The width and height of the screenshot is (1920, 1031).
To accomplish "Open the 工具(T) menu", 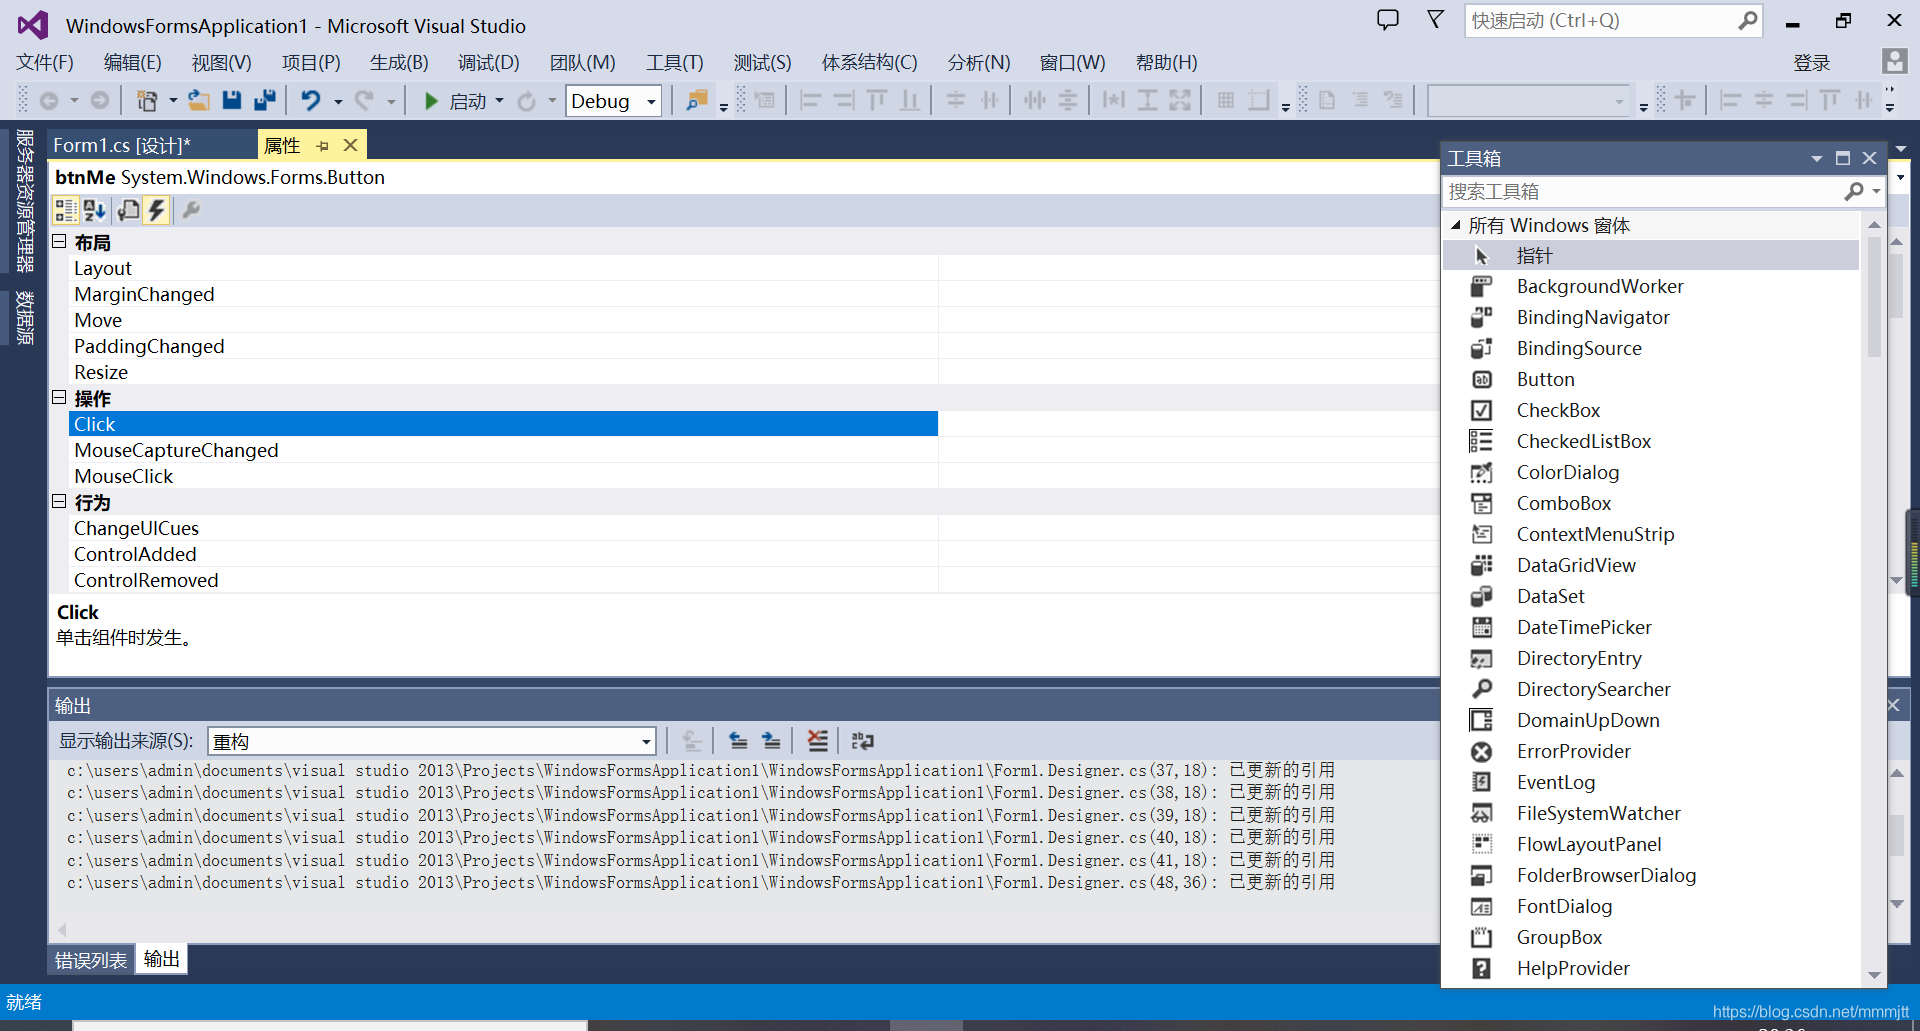I will pos(675,62).
